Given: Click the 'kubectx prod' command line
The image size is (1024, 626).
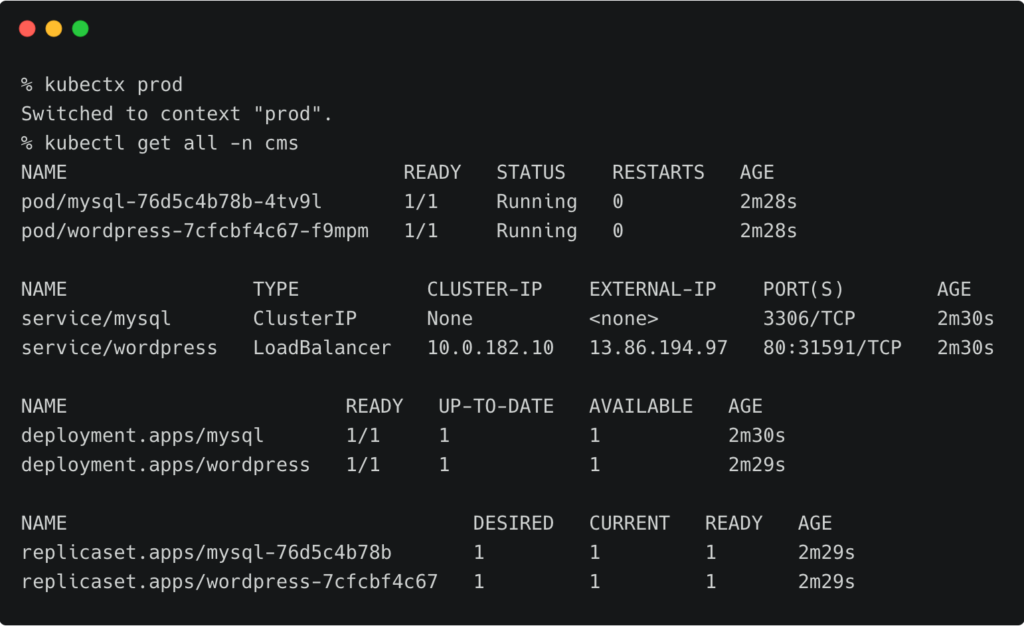Looking at the screenshot, I should pyautogui.click(x=101, y=85).
